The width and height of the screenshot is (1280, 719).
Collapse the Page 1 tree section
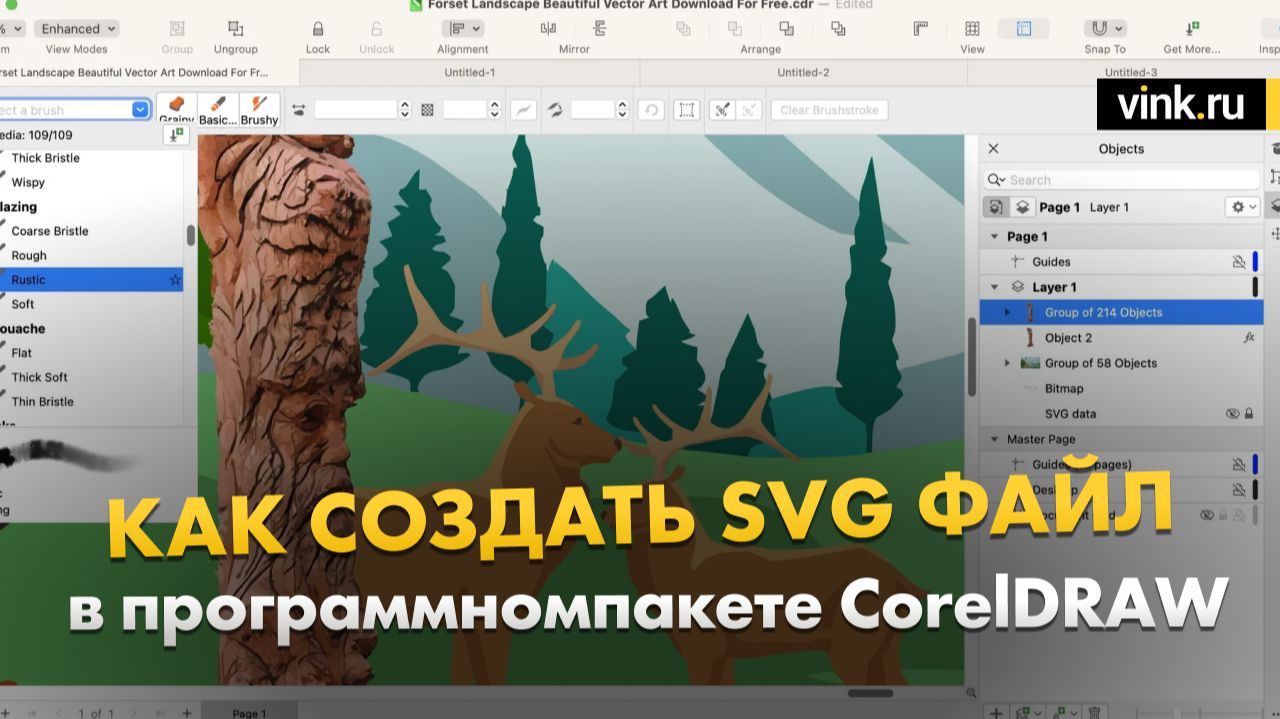click(x=994, y=237)
